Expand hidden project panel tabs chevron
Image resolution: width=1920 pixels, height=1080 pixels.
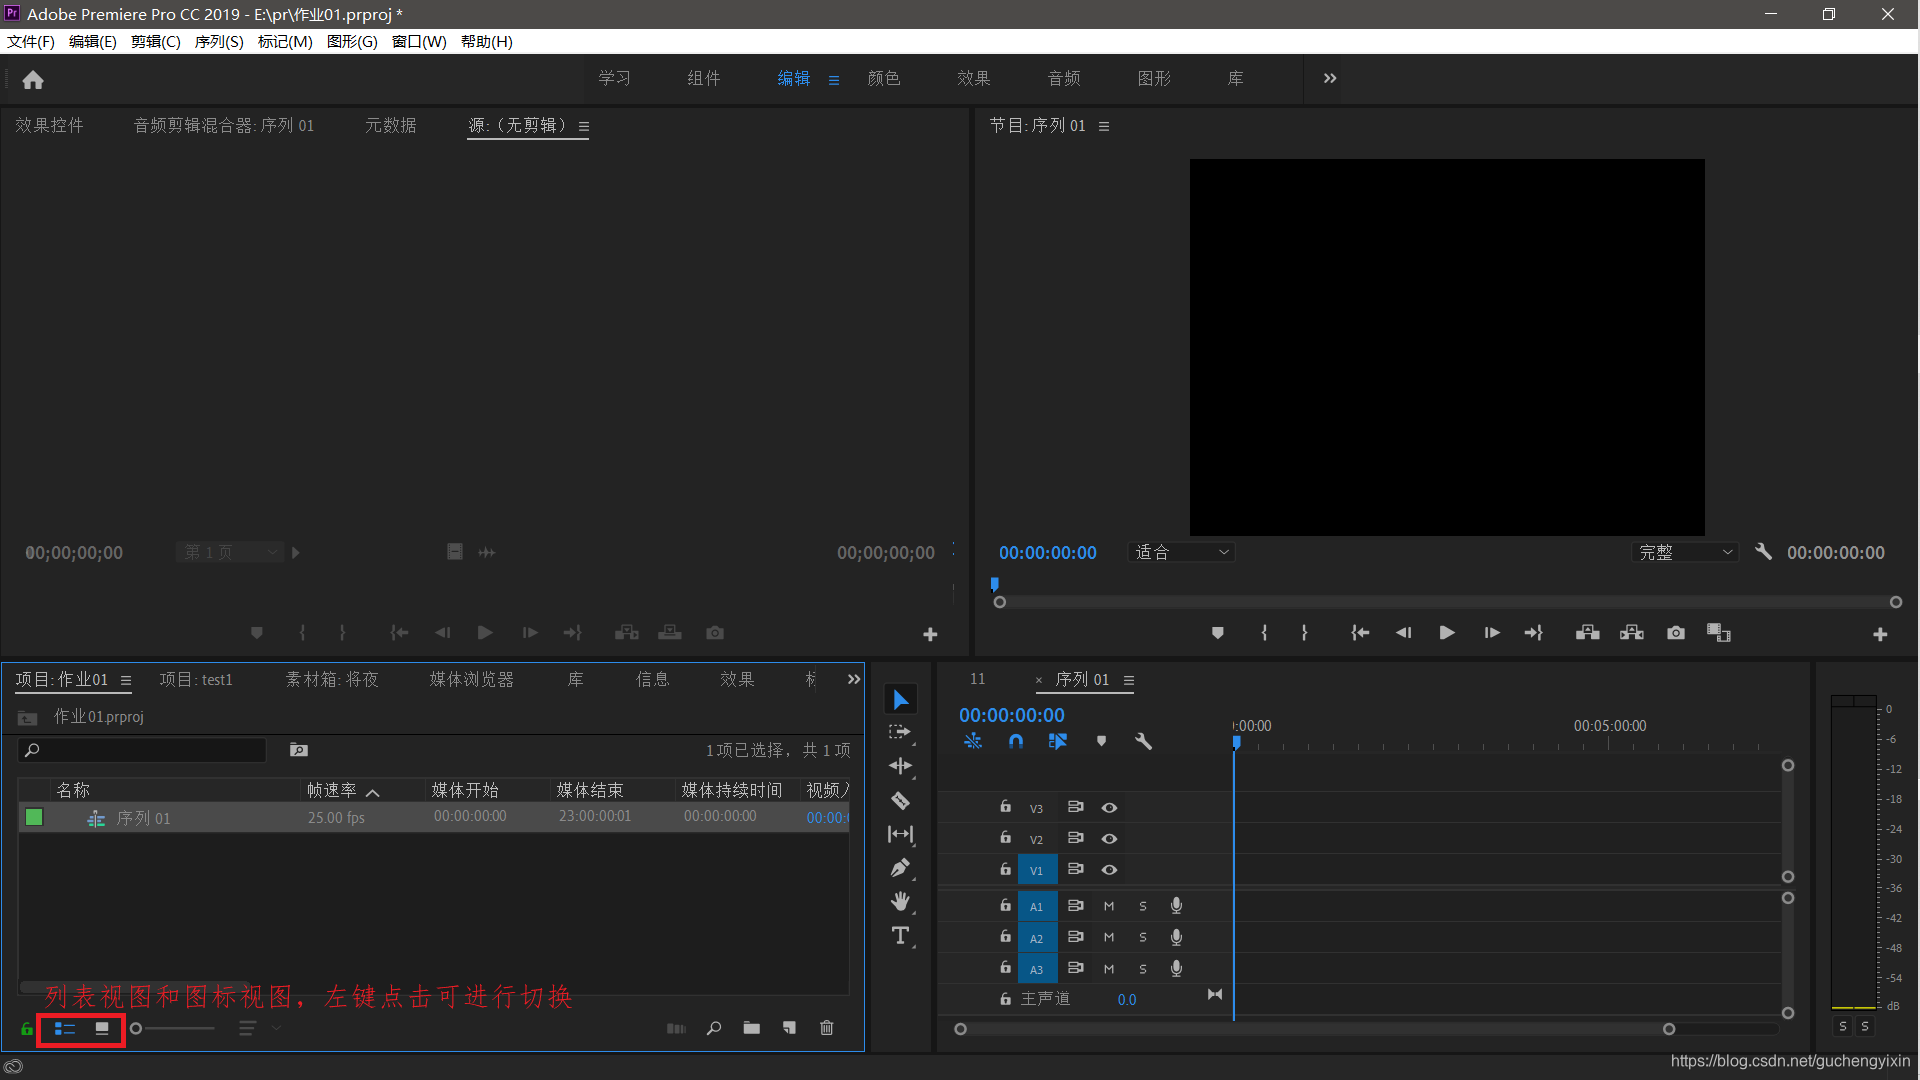[x=853, y=679]
